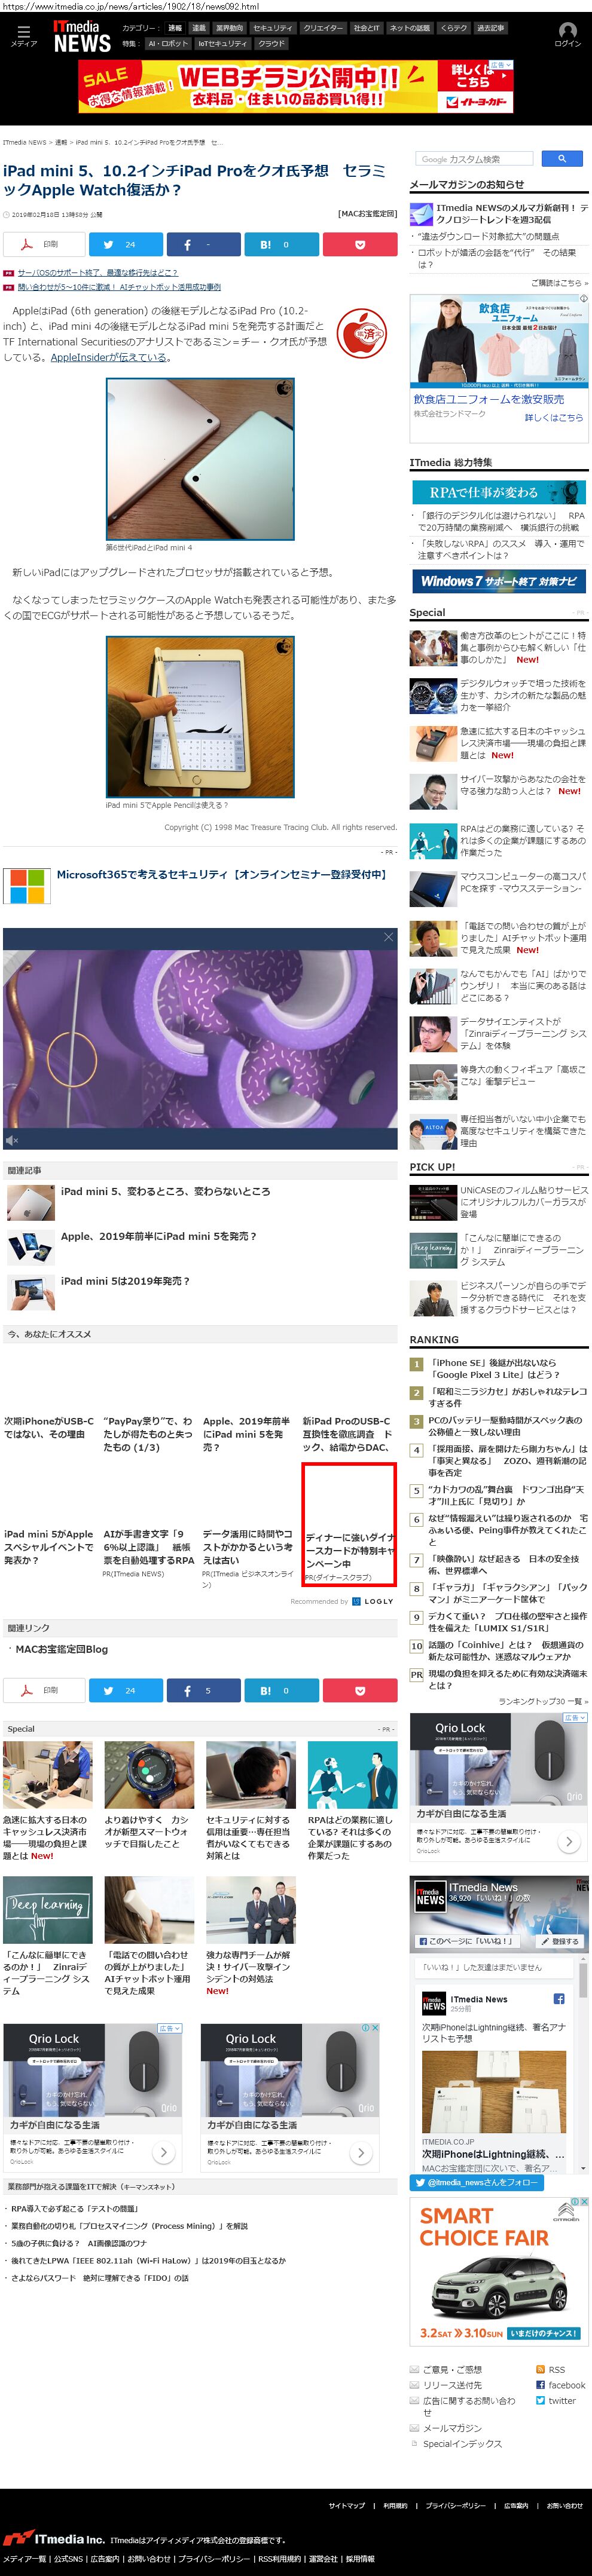592x2576 pixels.
Task: Open the サイトマップ footer link
Action: pos(346,2505)
